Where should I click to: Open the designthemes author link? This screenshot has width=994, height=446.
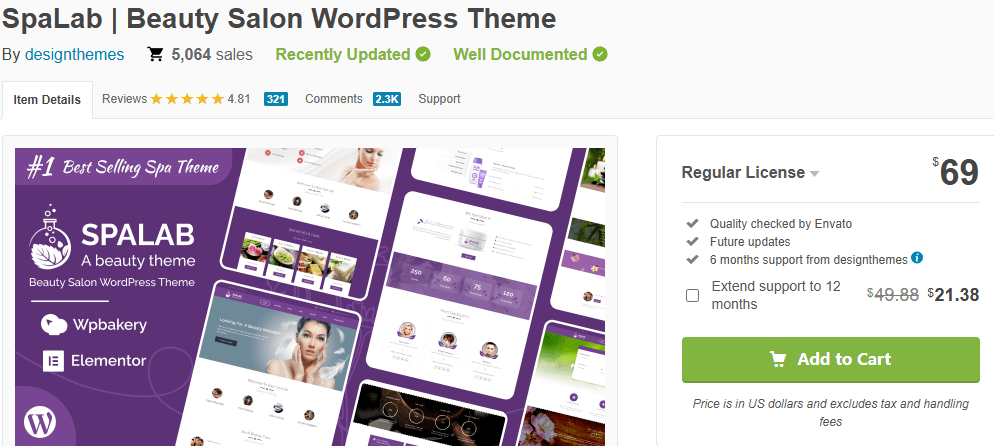pos(74,54)
